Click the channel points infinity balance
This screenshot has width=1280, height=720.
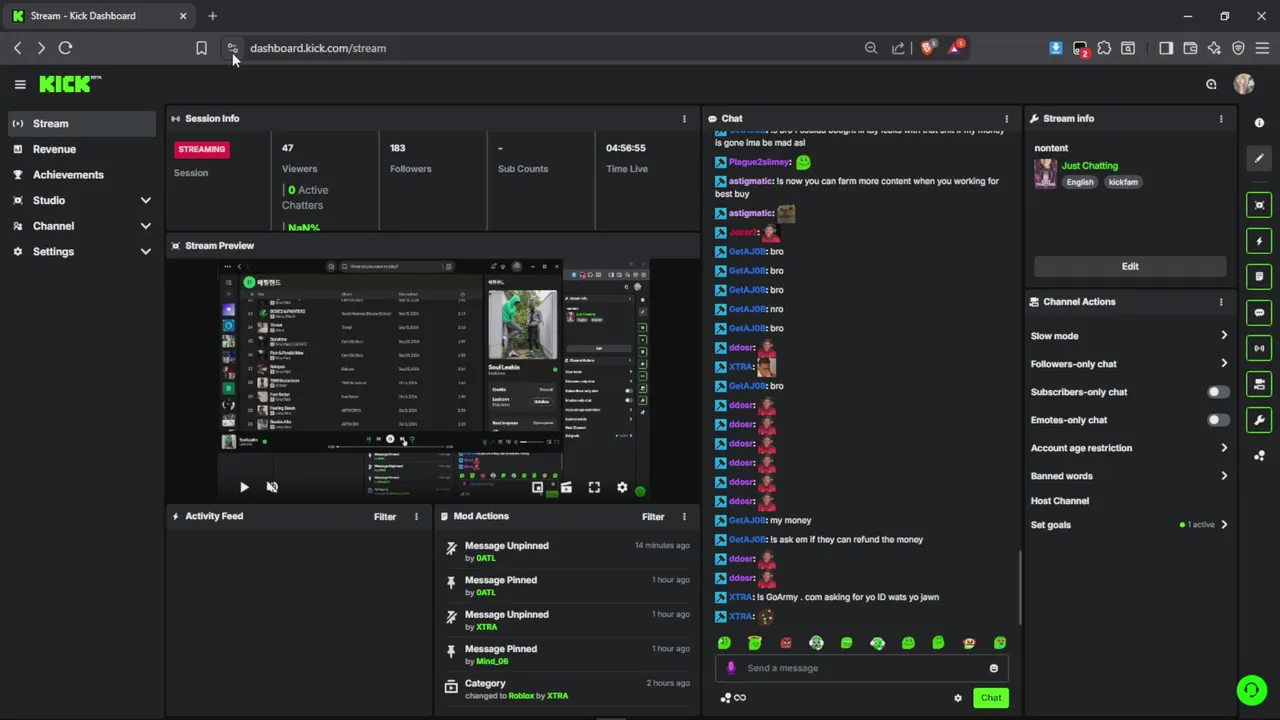click(734, 698)
